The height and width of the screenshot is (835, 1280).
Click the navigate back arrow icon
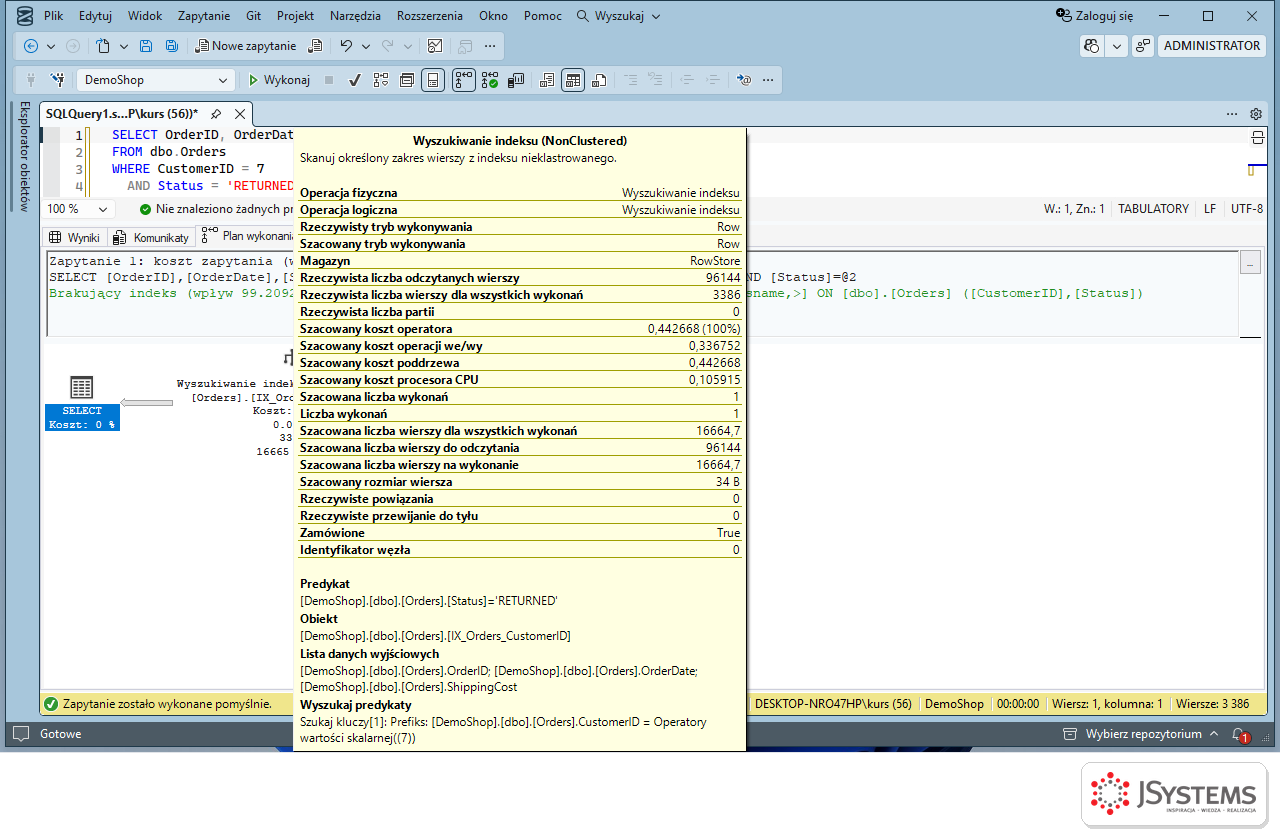[x=31, y=46]
